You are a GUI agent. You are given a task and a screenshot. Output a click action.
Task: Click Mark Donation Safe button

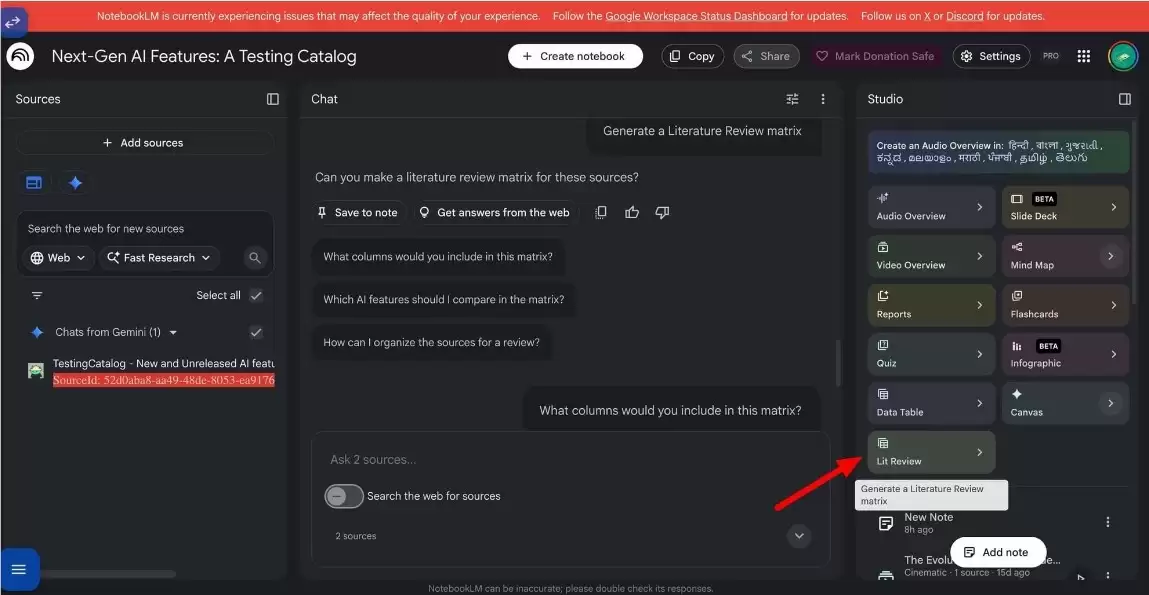pyautogui.click(x=876, y=56)
